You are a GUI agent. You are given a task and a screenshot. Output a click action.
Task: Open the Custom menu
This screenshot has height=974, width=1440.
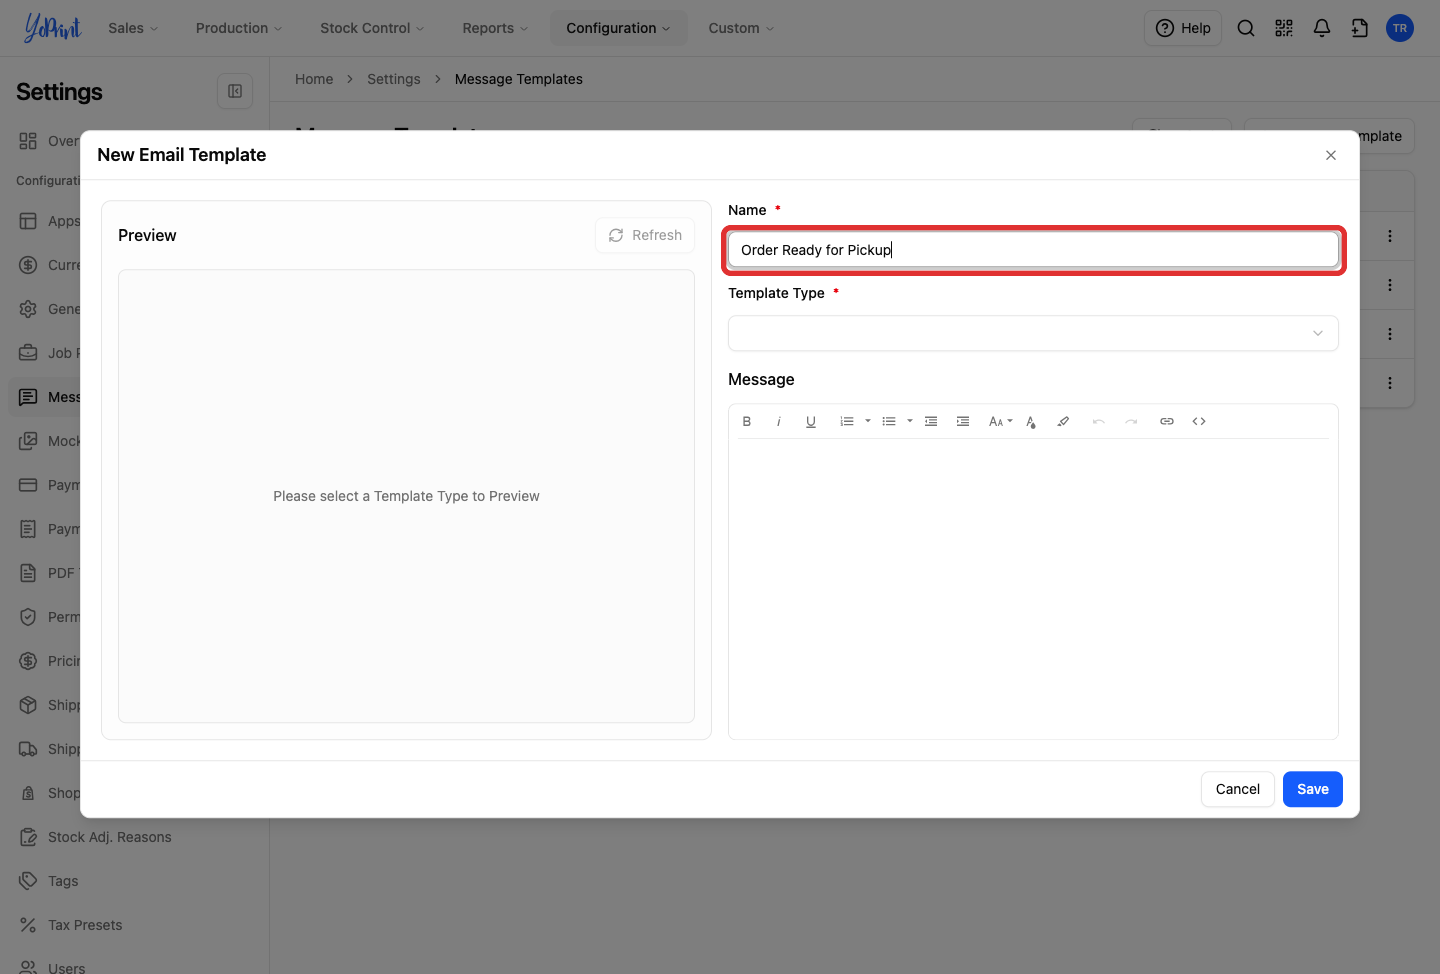741,28
